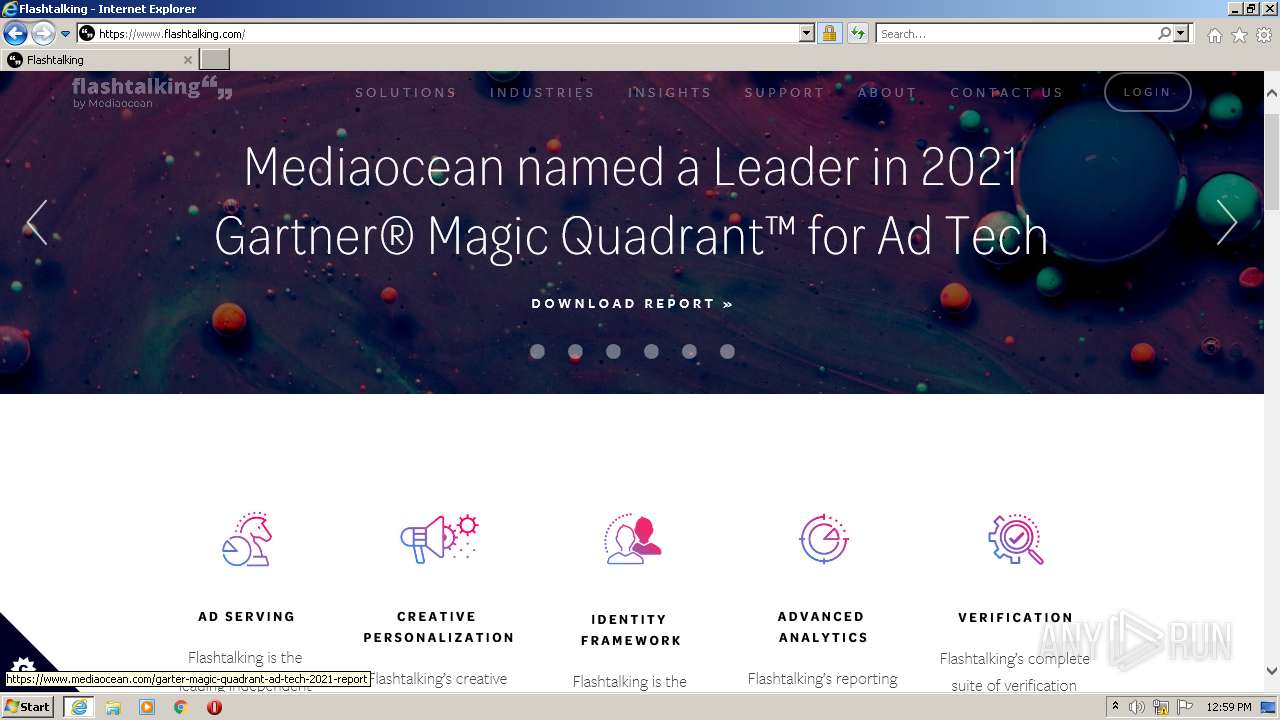This screenshot has height=720, width=1280.
Task: Show the next carousel slide
Action: pos(1227,222)
